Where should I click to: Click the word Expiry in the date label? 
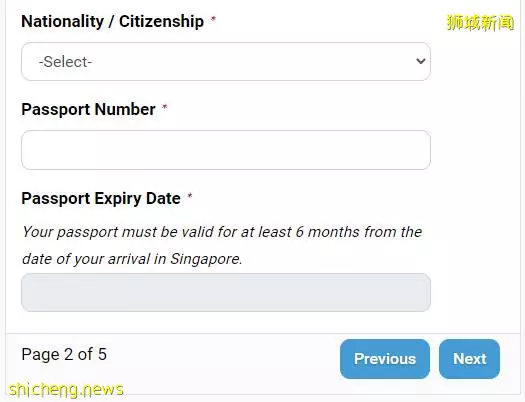click(118, 199)
